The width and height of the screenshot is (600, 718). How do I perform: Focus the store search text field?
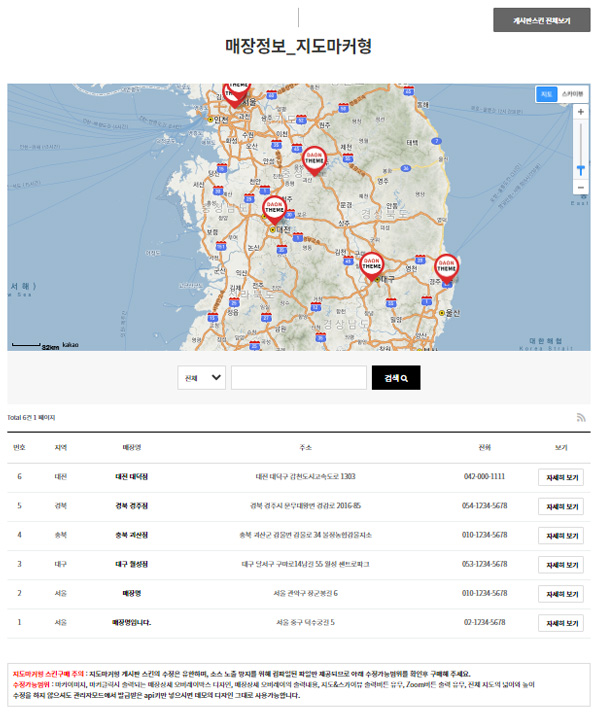click(x=298, y=378)
